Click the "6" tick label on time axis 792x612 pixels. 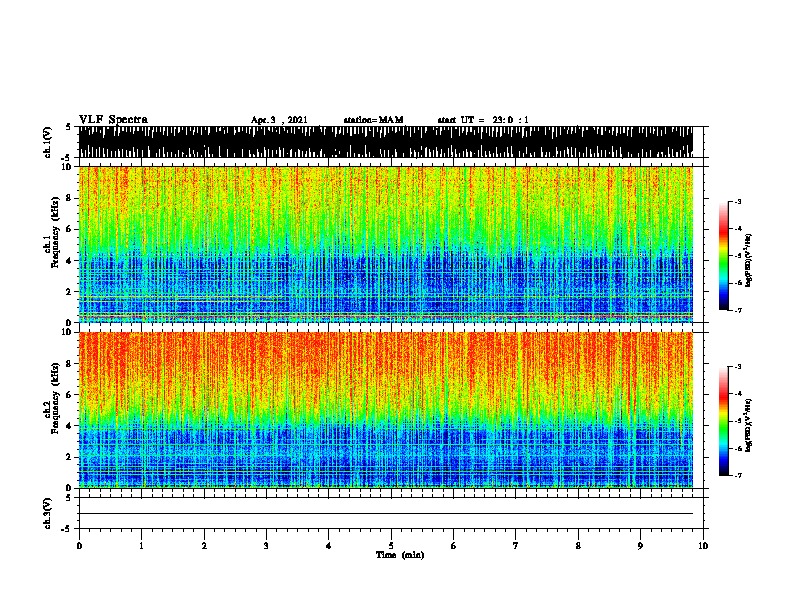coord(454,546)
